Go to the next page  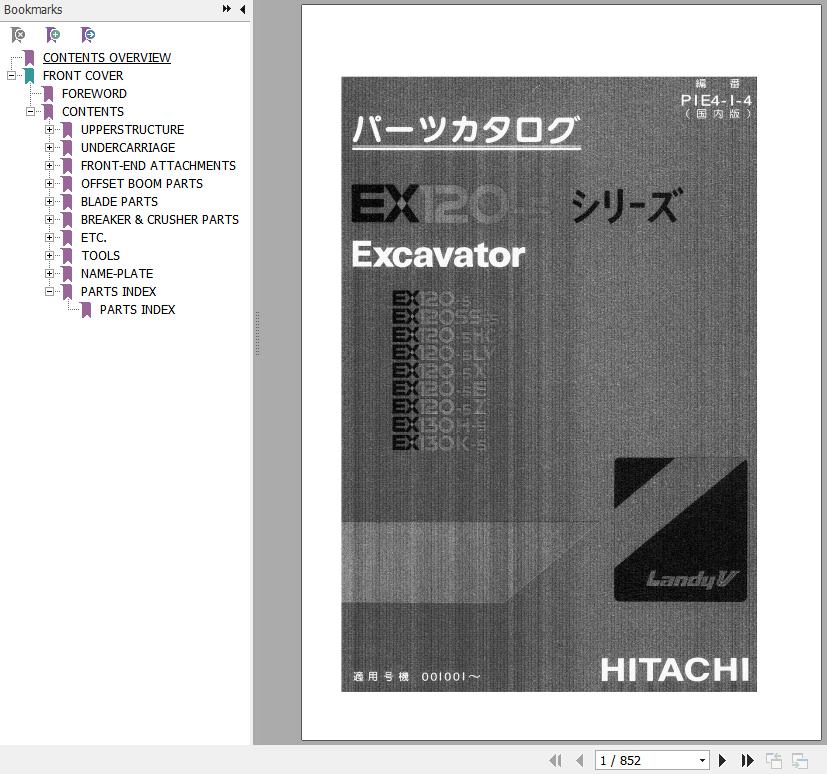723,760
